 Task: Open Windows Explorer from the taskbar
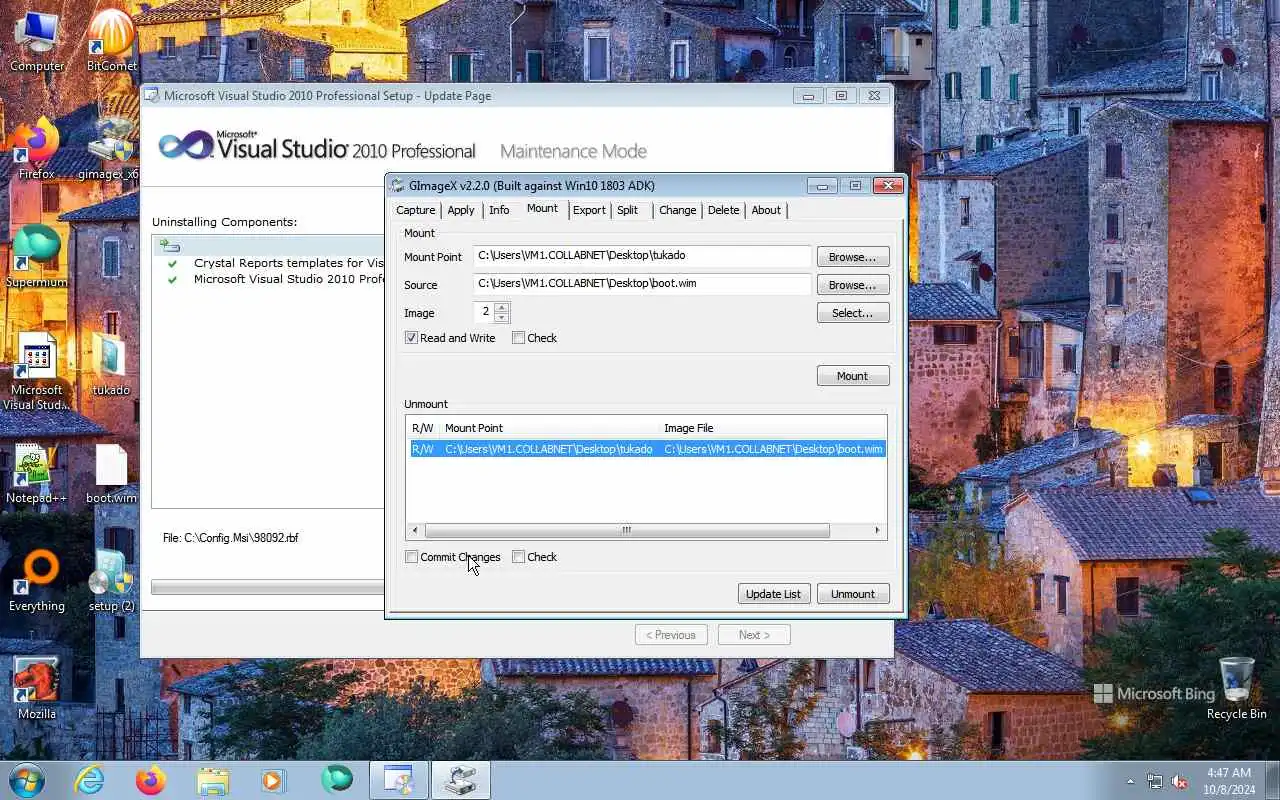pyautogui.click(x=213, y=780)
